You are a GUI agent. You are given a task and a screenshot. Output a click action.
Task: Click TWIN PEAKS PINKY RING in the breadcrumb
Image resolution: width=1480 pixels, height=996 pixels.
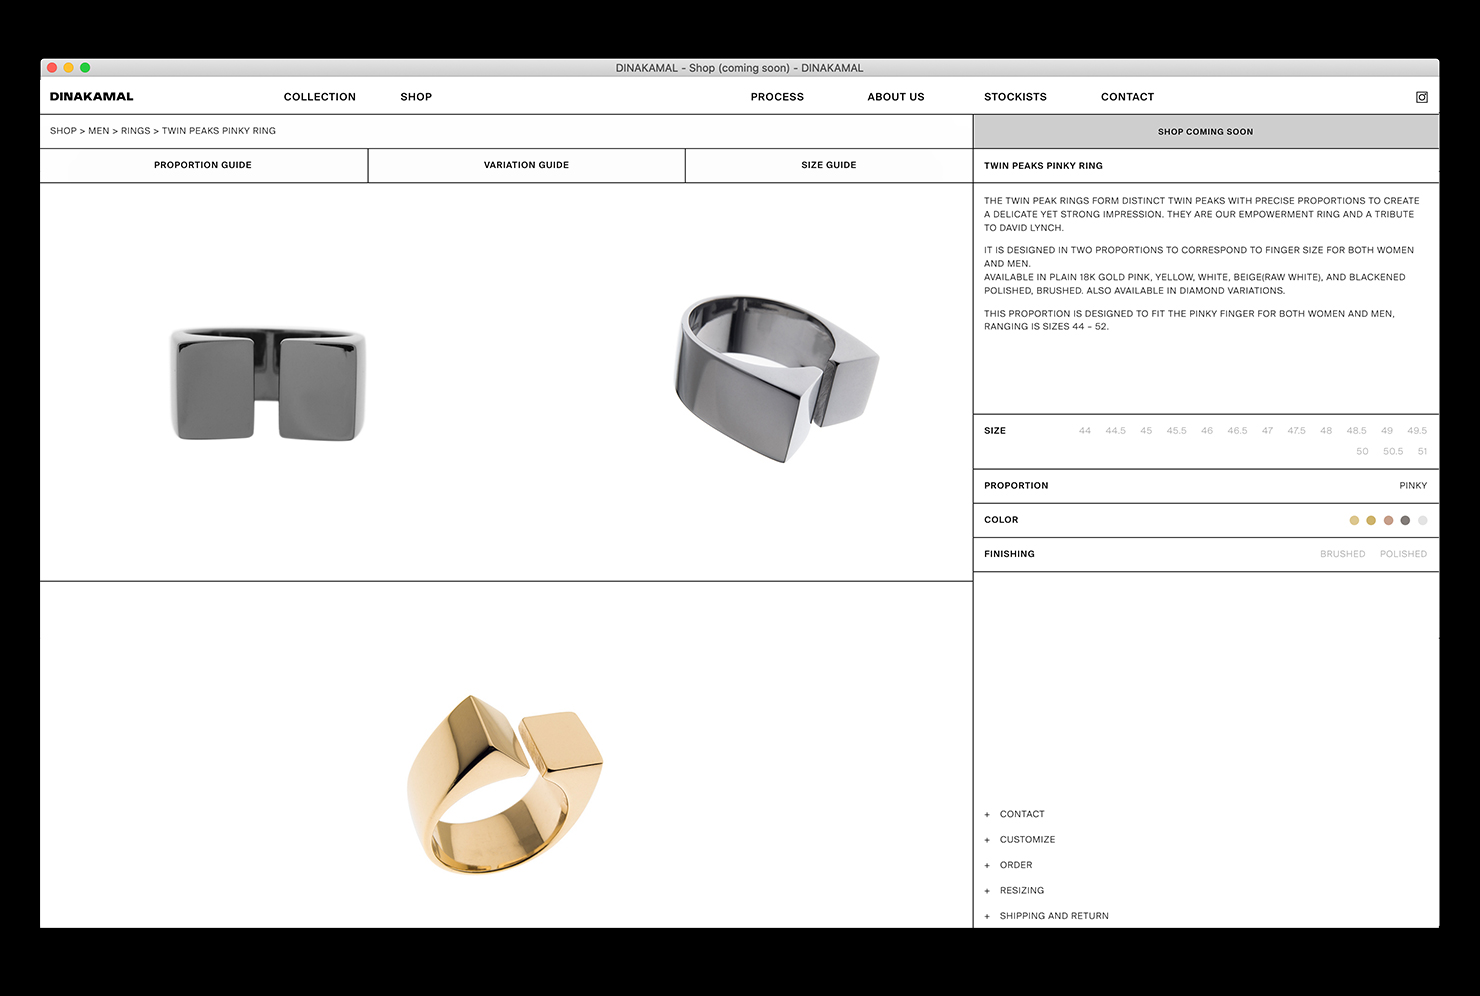(x=219, y=131)
